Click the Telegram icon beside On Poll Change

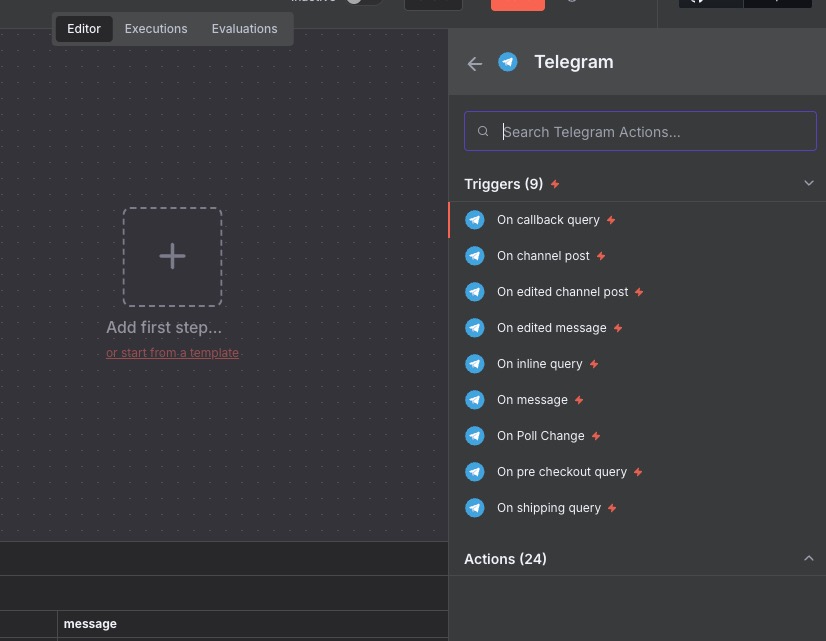coord(475,436)
